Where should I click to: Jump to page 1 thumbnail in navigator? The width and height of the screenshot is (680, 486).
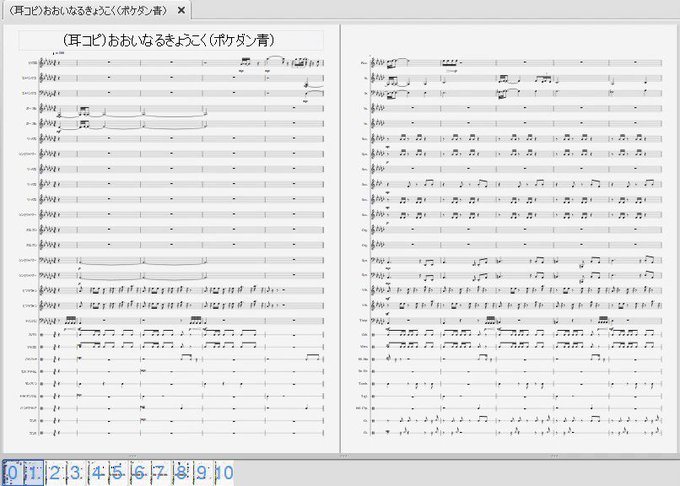coord(33,473)
